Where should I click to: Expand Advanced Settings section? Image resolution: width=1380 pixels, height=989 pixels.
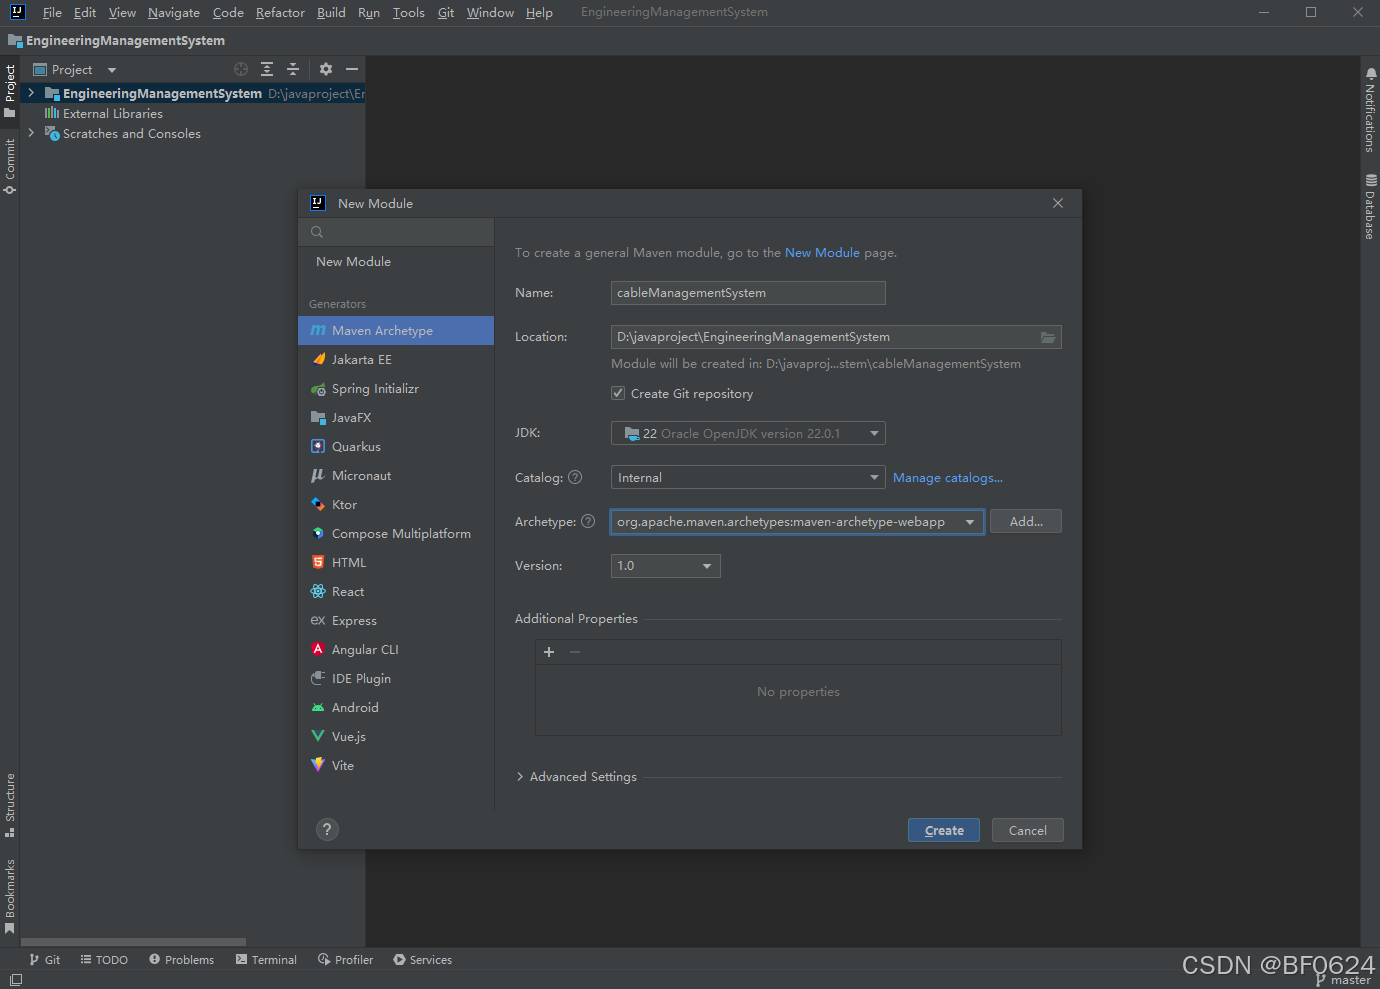click(520, 777)
